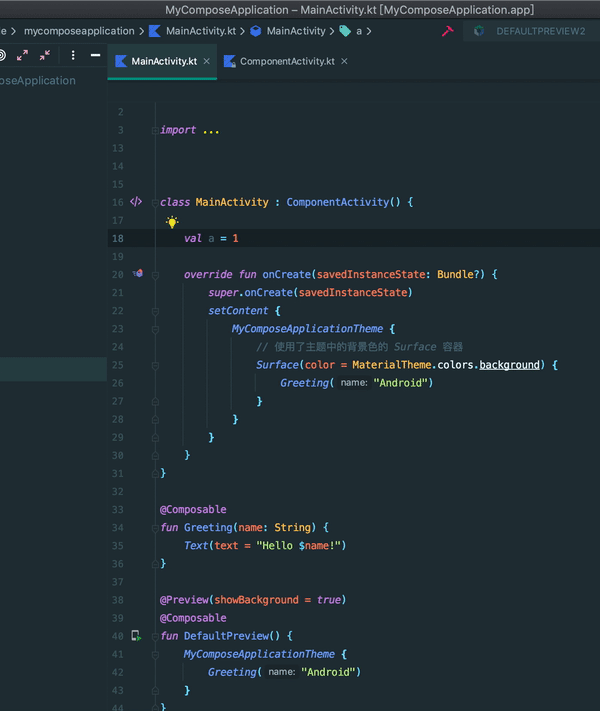Hide the project panel with minus icon
The height and width of the screenshot is (711, 600).
95,55
